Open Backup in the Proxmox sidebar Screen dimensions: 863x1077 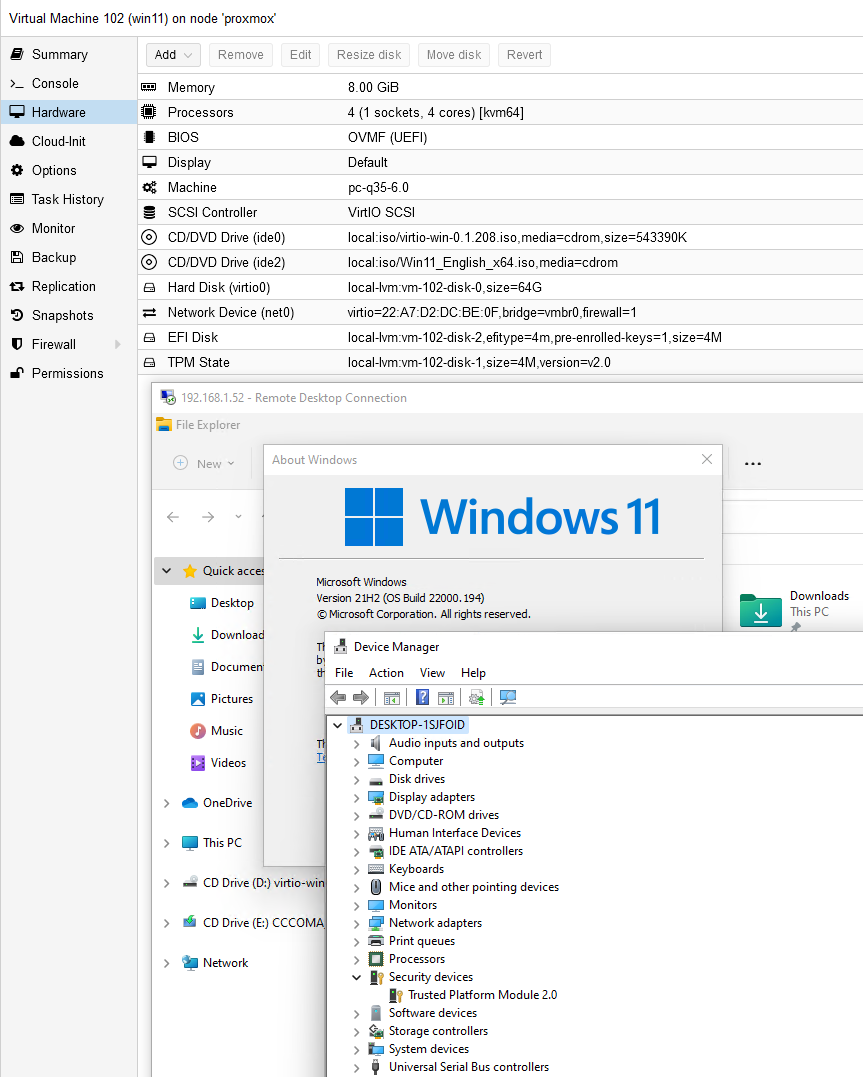tap(69, 257)
